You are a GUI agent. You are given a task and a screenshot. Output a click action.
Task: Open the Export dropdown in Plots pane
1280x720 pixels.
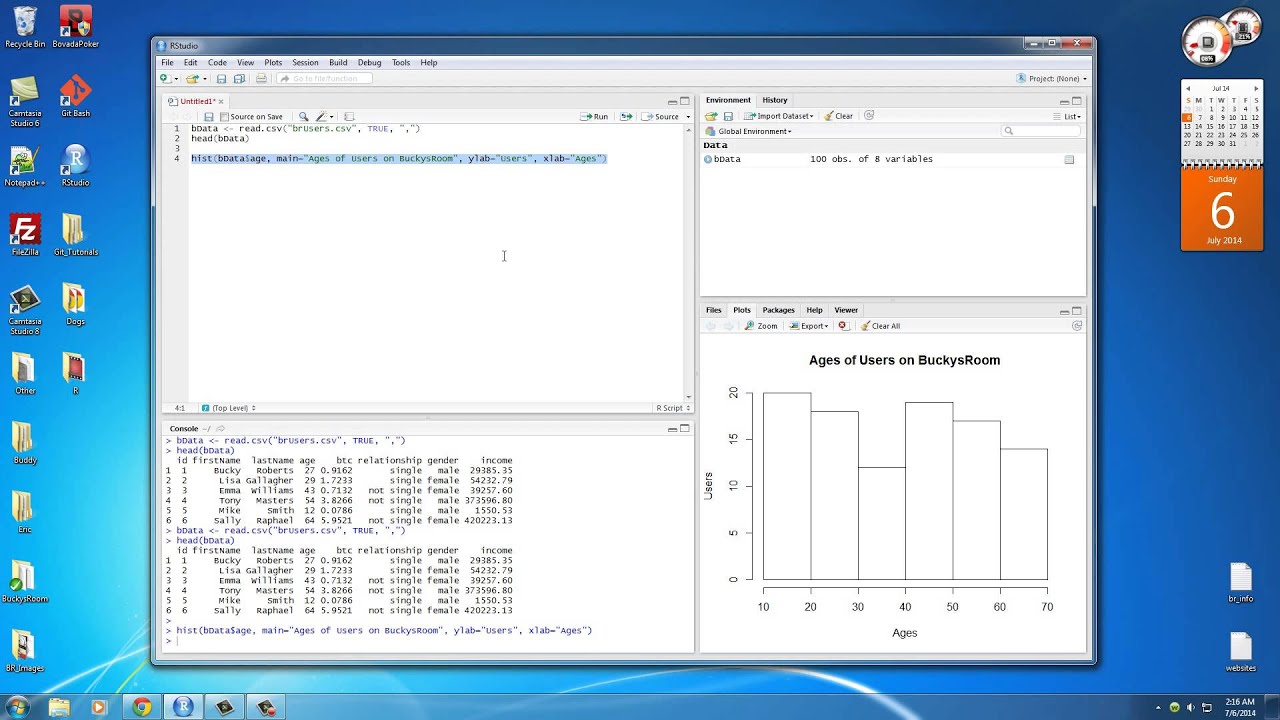click(x=809, y=326)
